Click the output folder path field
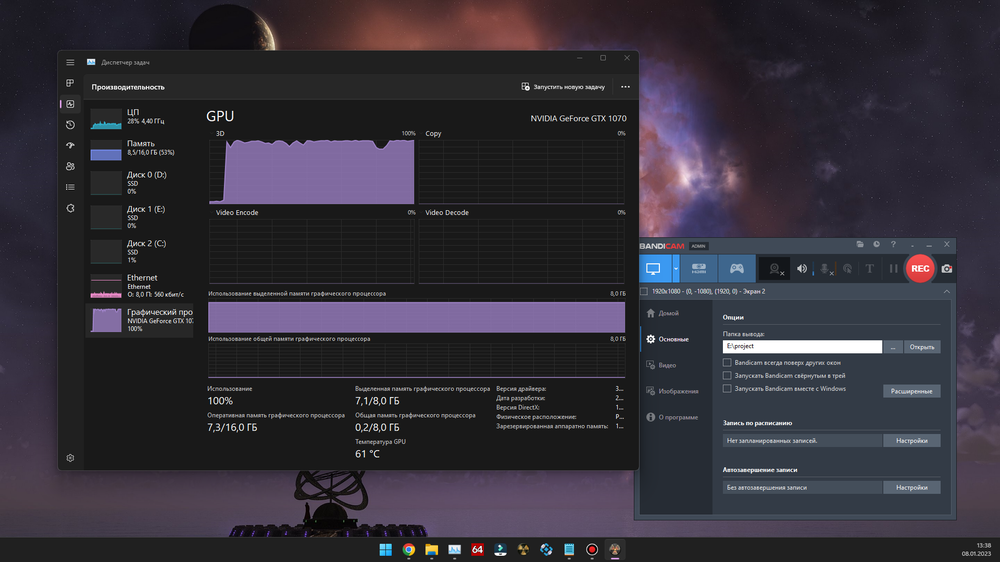This screenshot has height=562, width=1000. (802, 346)
